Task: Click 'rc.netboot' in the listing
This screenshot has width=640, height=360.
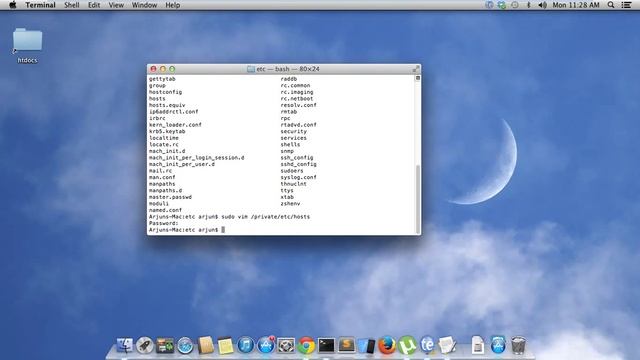Action: pyautogui.click(x=297, y=98)
